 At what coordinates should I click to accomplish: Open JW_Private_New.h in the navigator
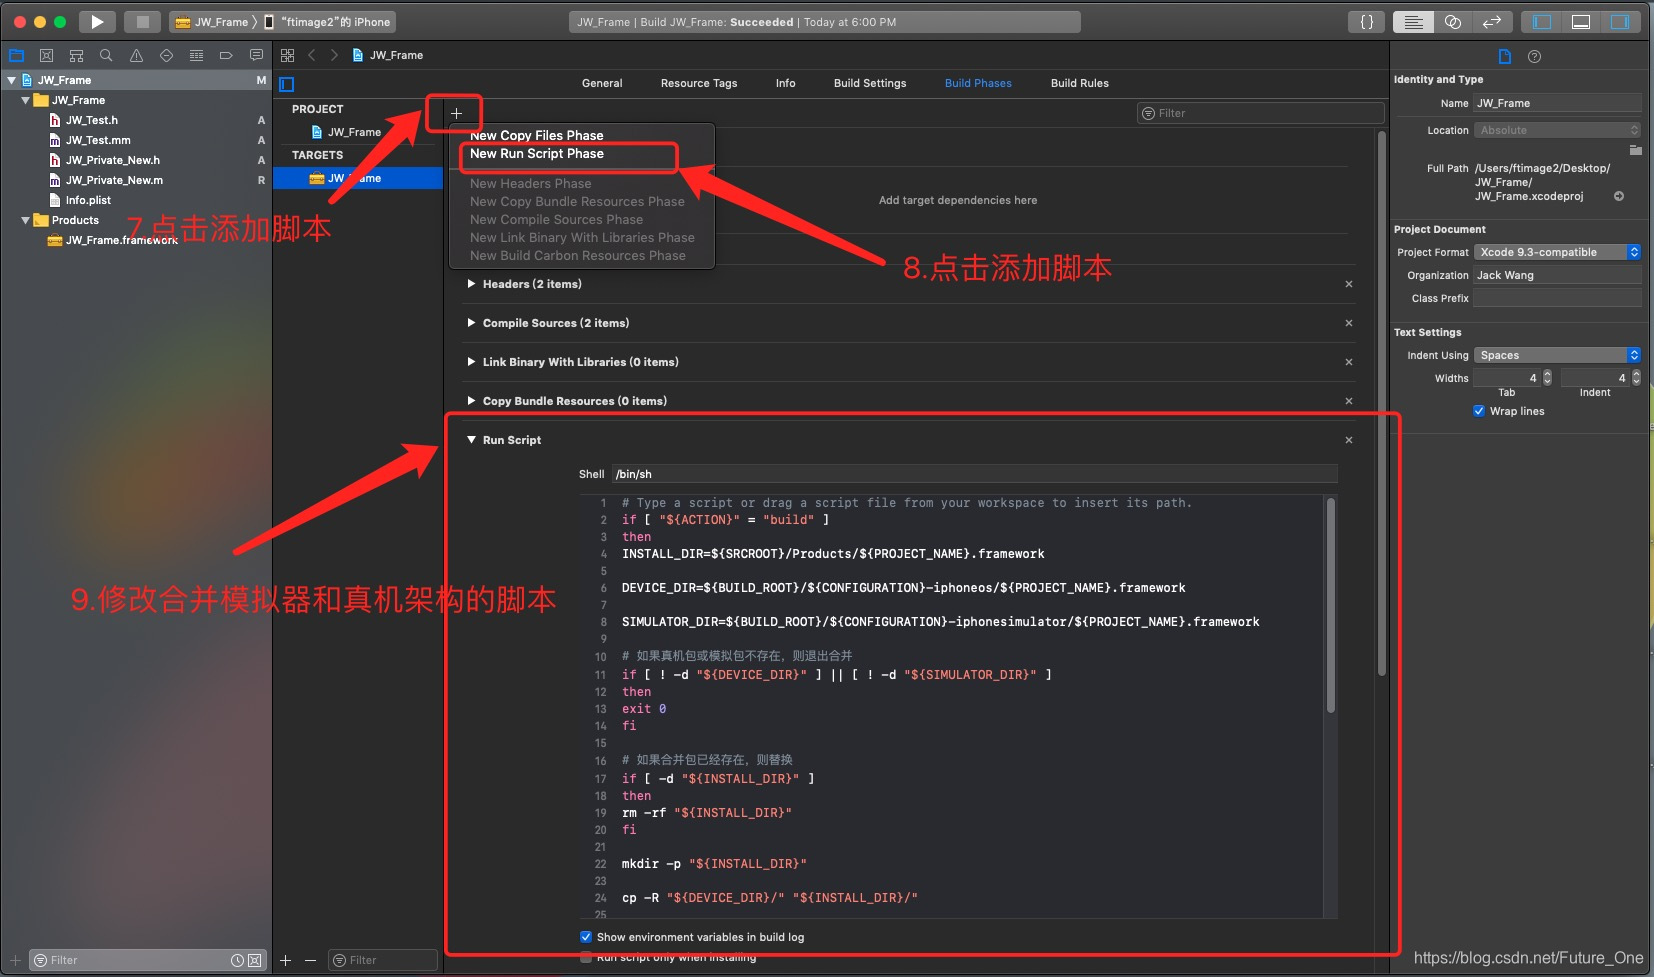point(113,160)
